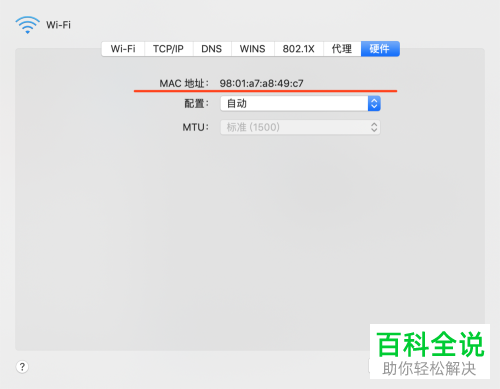
Task: Click the 配置 label text
Action: [x=197, y=103]
